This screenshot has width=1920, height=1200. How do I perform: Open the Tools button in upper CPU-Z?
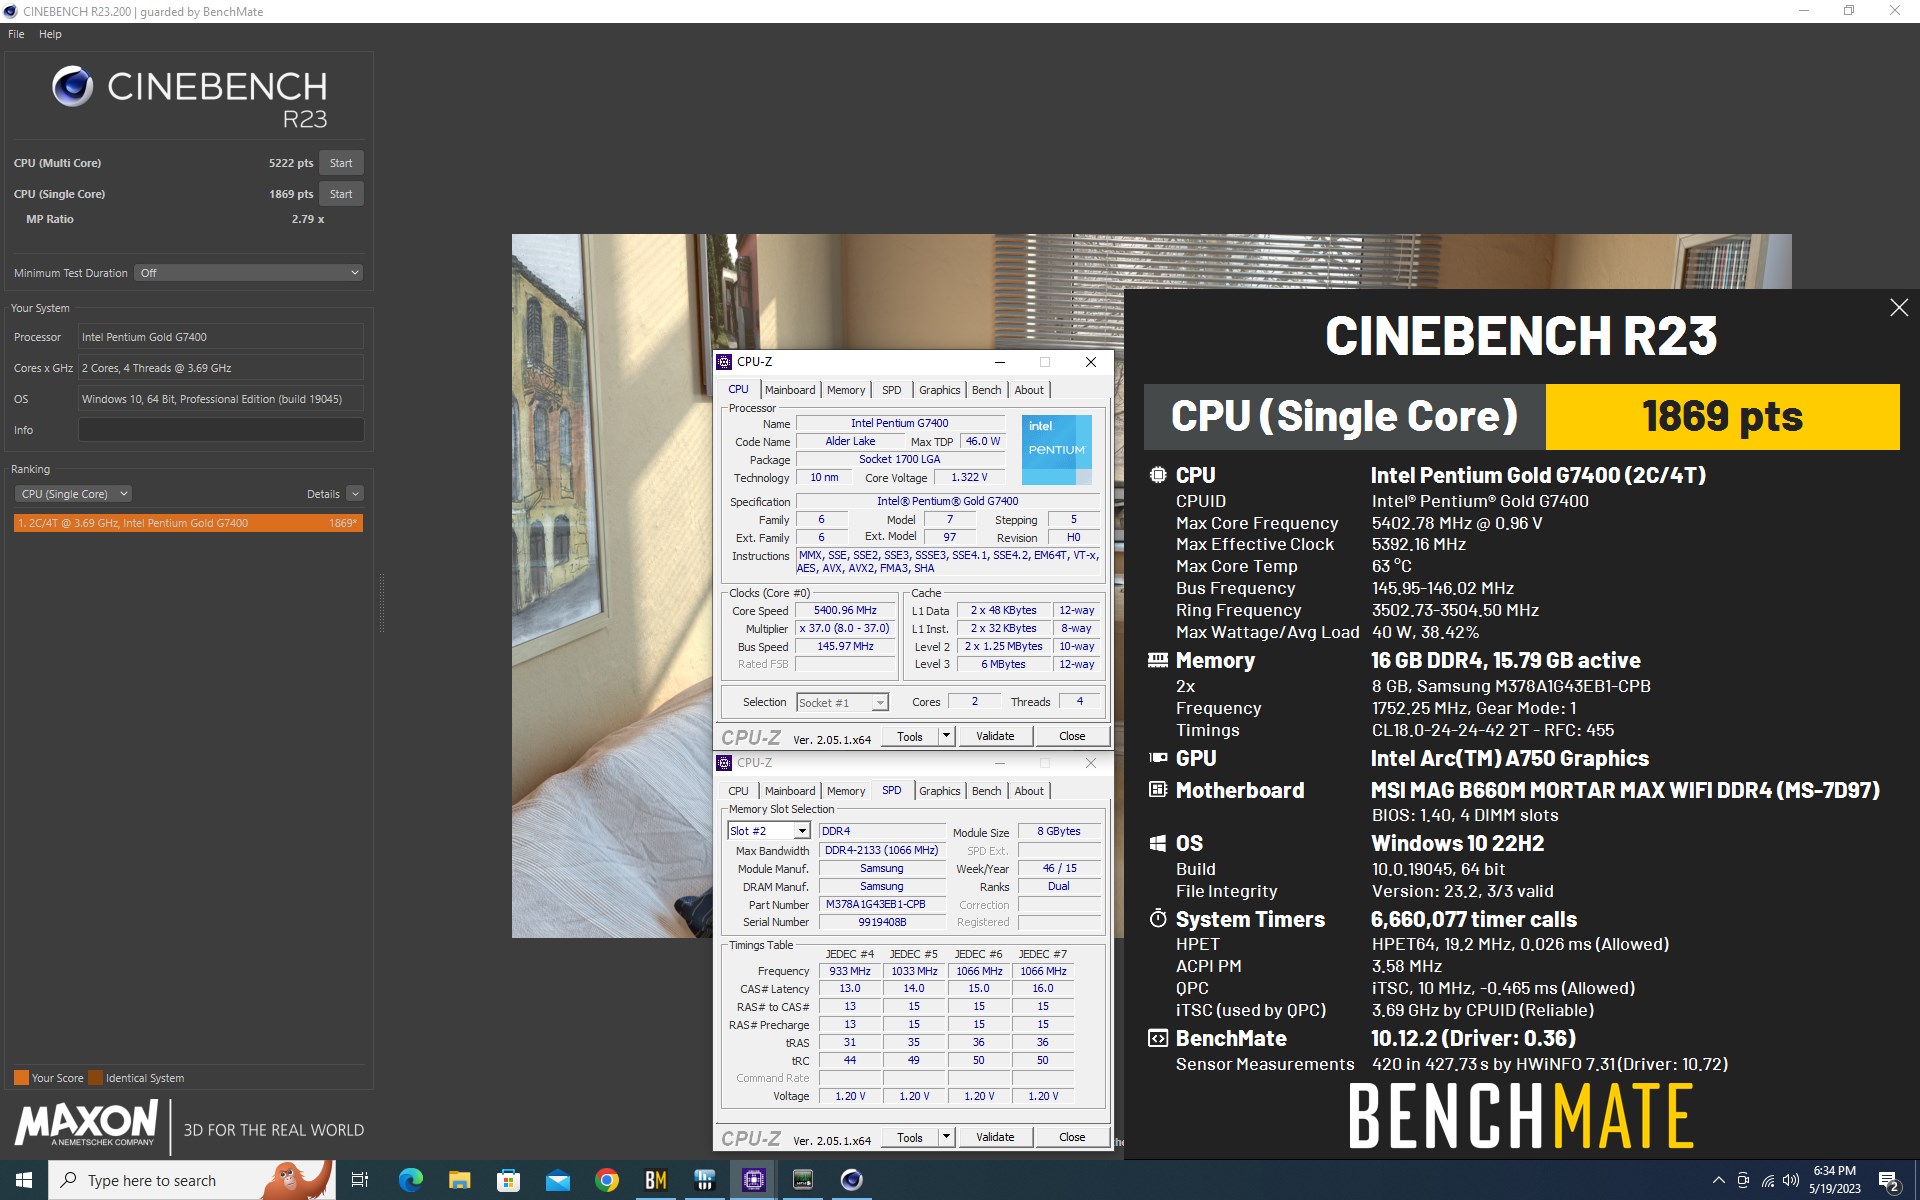(910, 737)
